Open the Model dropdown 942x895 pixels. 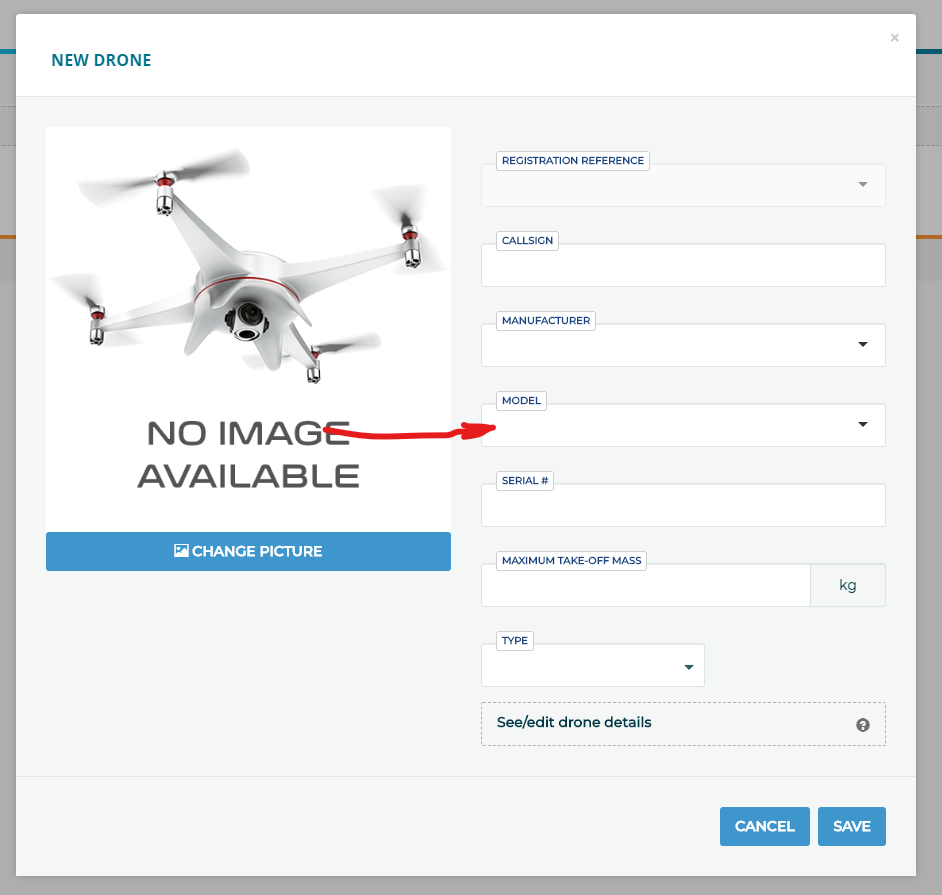coord(683,425)
